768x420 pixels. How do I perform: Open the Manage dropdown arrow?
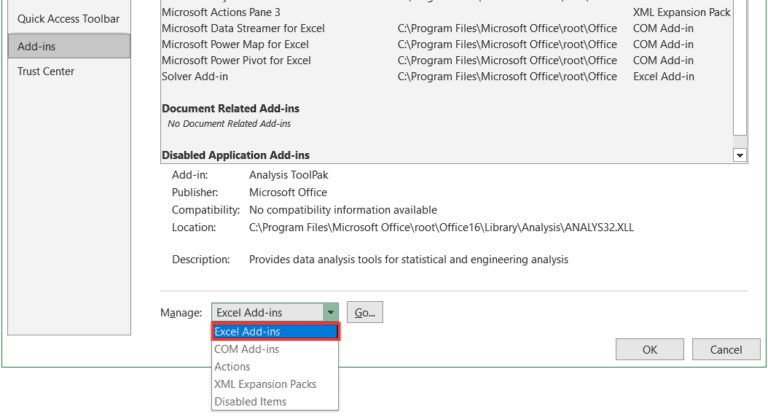tap(331, 312)
